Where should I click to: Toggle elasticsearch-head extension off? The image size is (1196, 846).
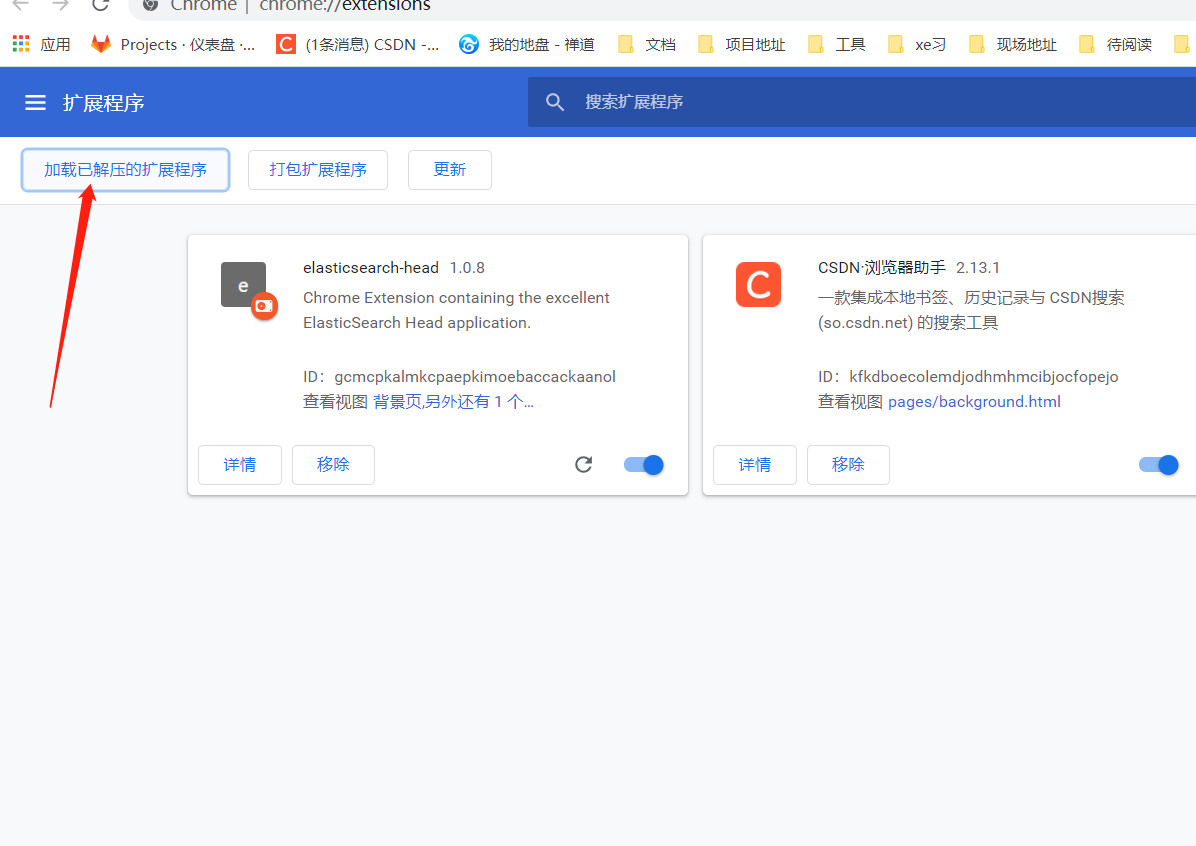(644, 465)
